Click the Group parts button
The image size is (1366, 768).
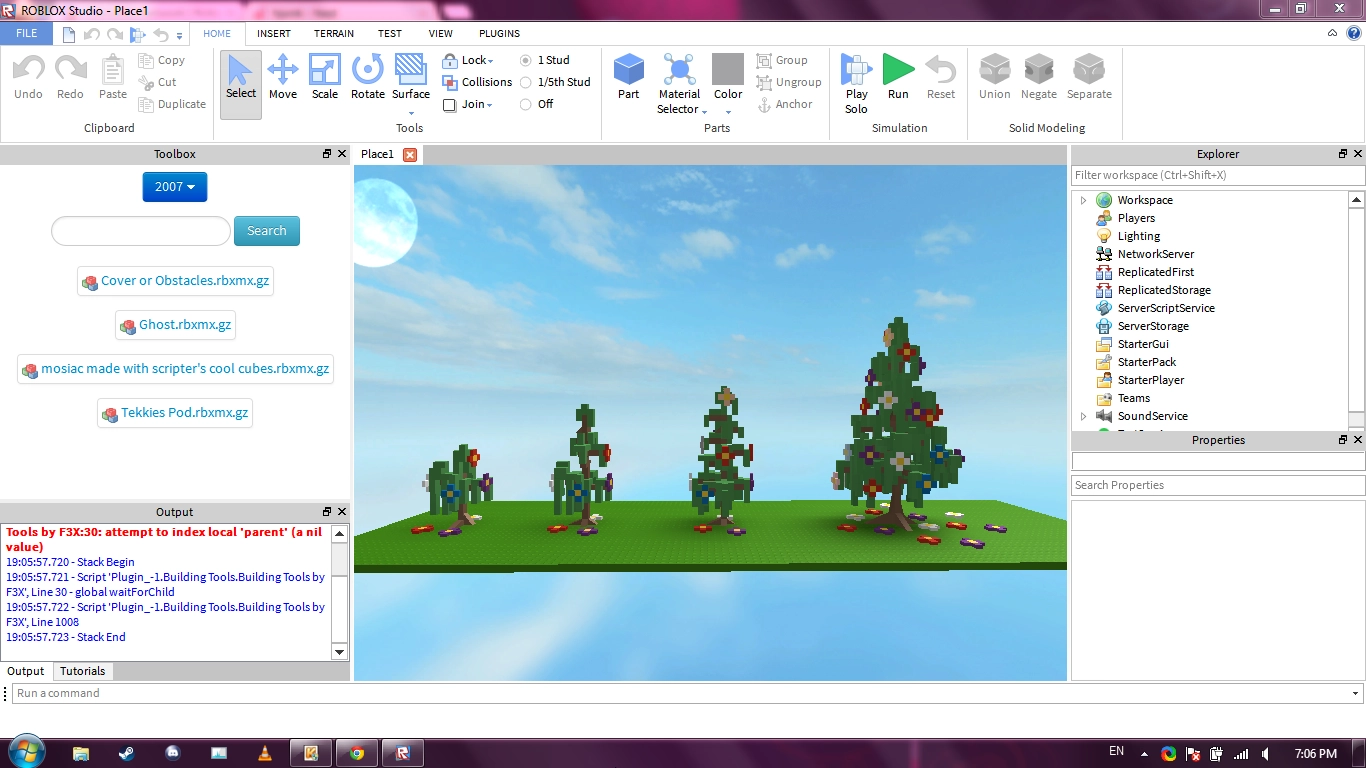coord(782,60)
